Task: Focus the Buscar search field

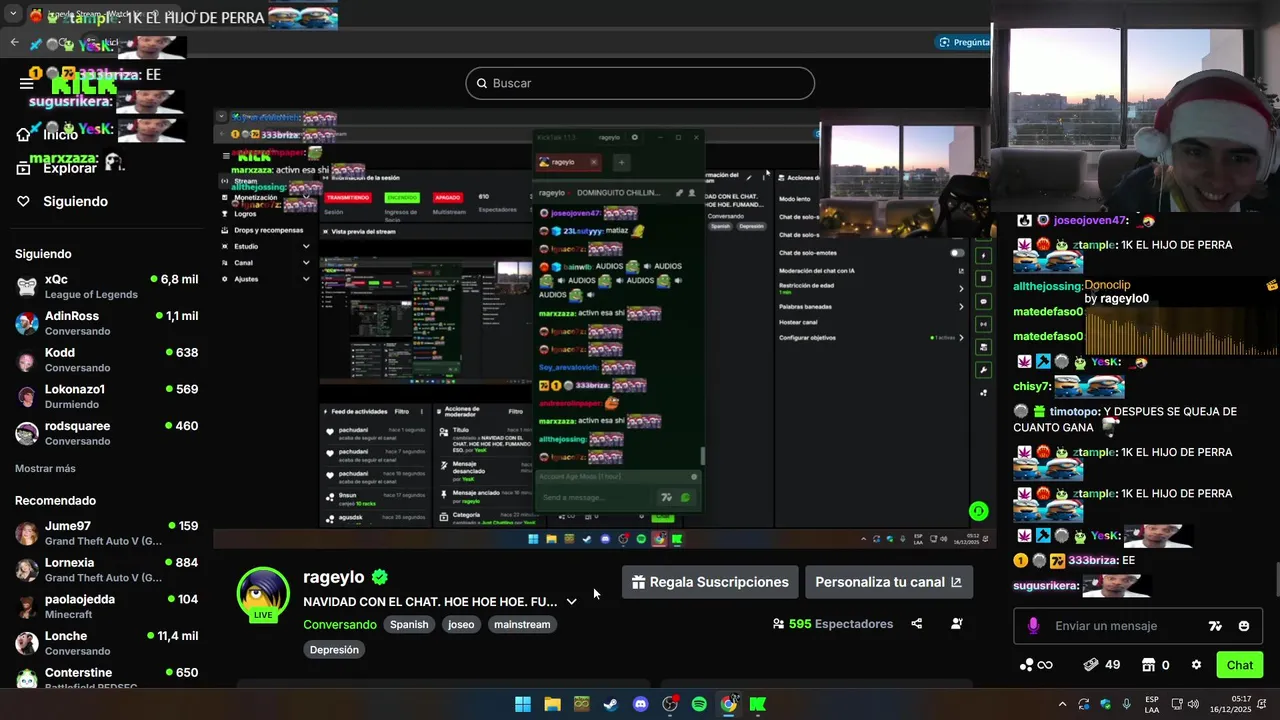Action: pos(640,83)
